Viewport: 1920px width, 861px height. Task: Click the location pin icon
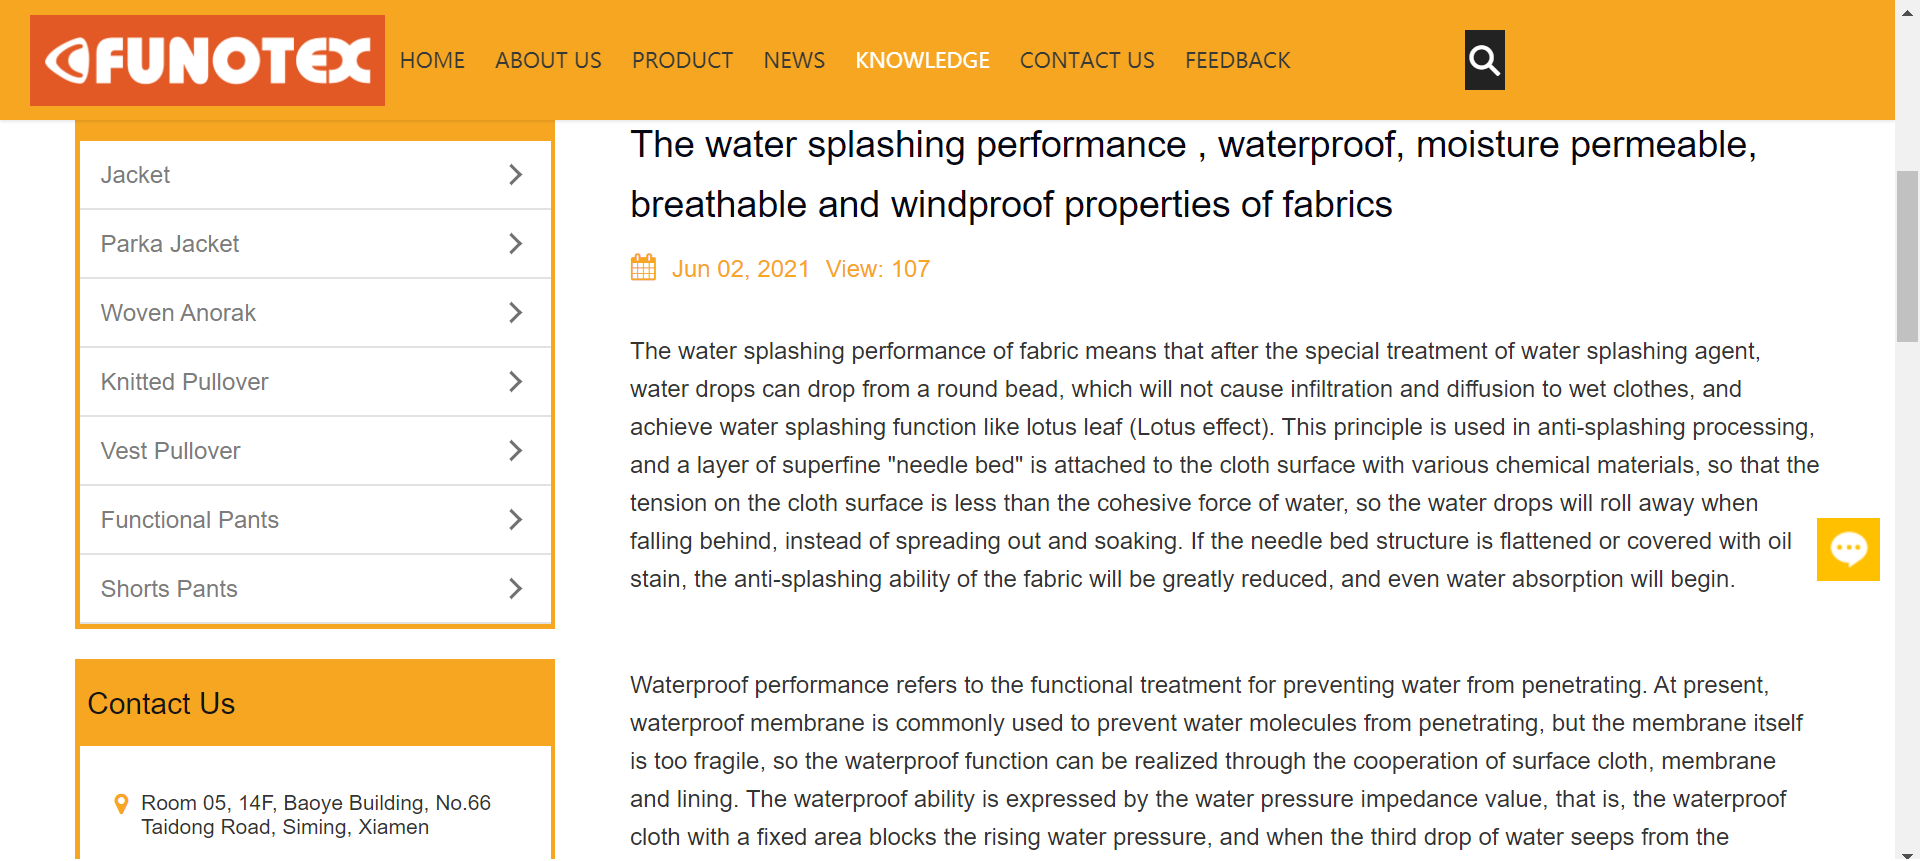pyautogui.click(x=121, y=804)
